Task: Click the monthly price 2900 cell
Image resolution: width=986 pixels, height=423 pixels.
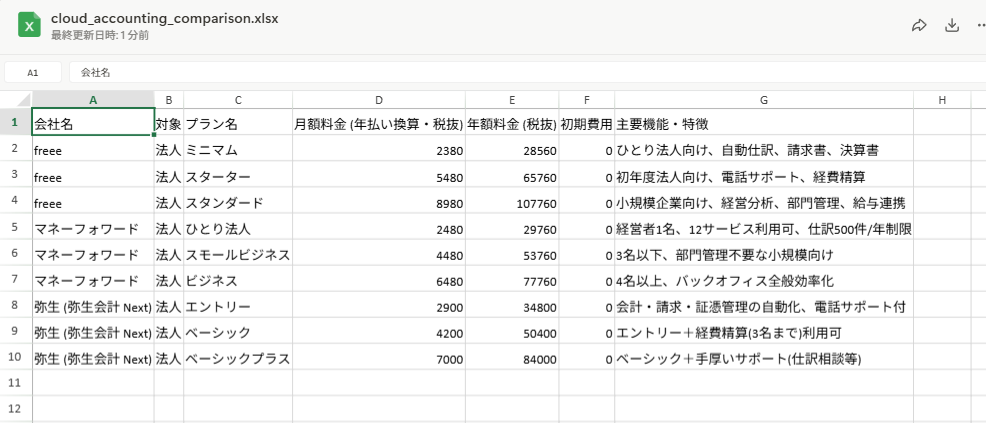Action: coord(379,305)
